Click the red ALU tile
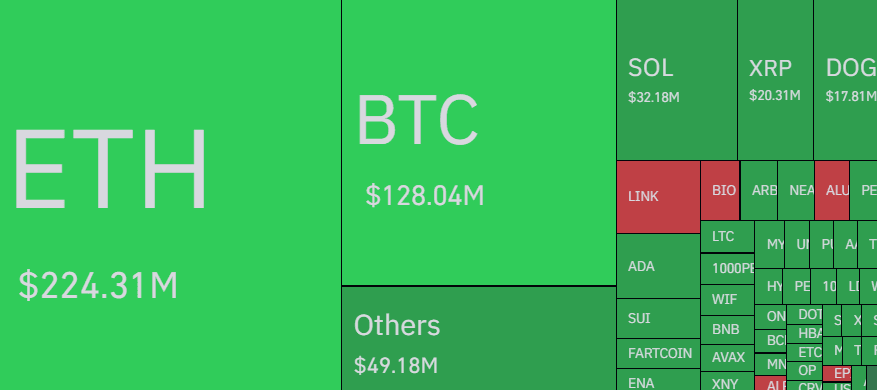The image size is (877, 390). point(832,190)
